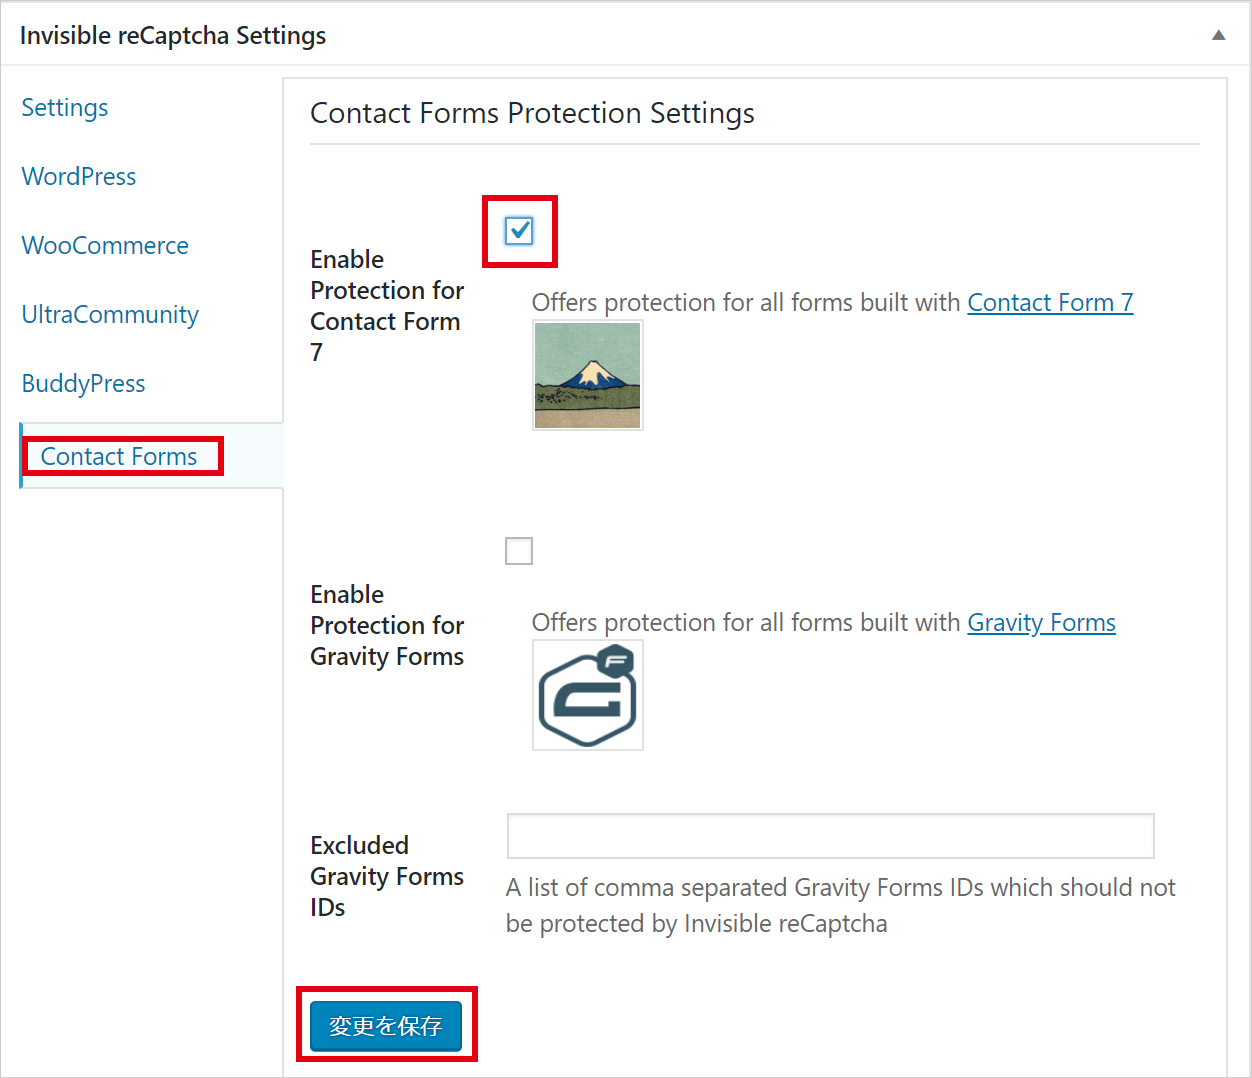Screen dimensions: 1252x1078
Task: Go to the UltraCommunity tab
Action: (110, 315)
